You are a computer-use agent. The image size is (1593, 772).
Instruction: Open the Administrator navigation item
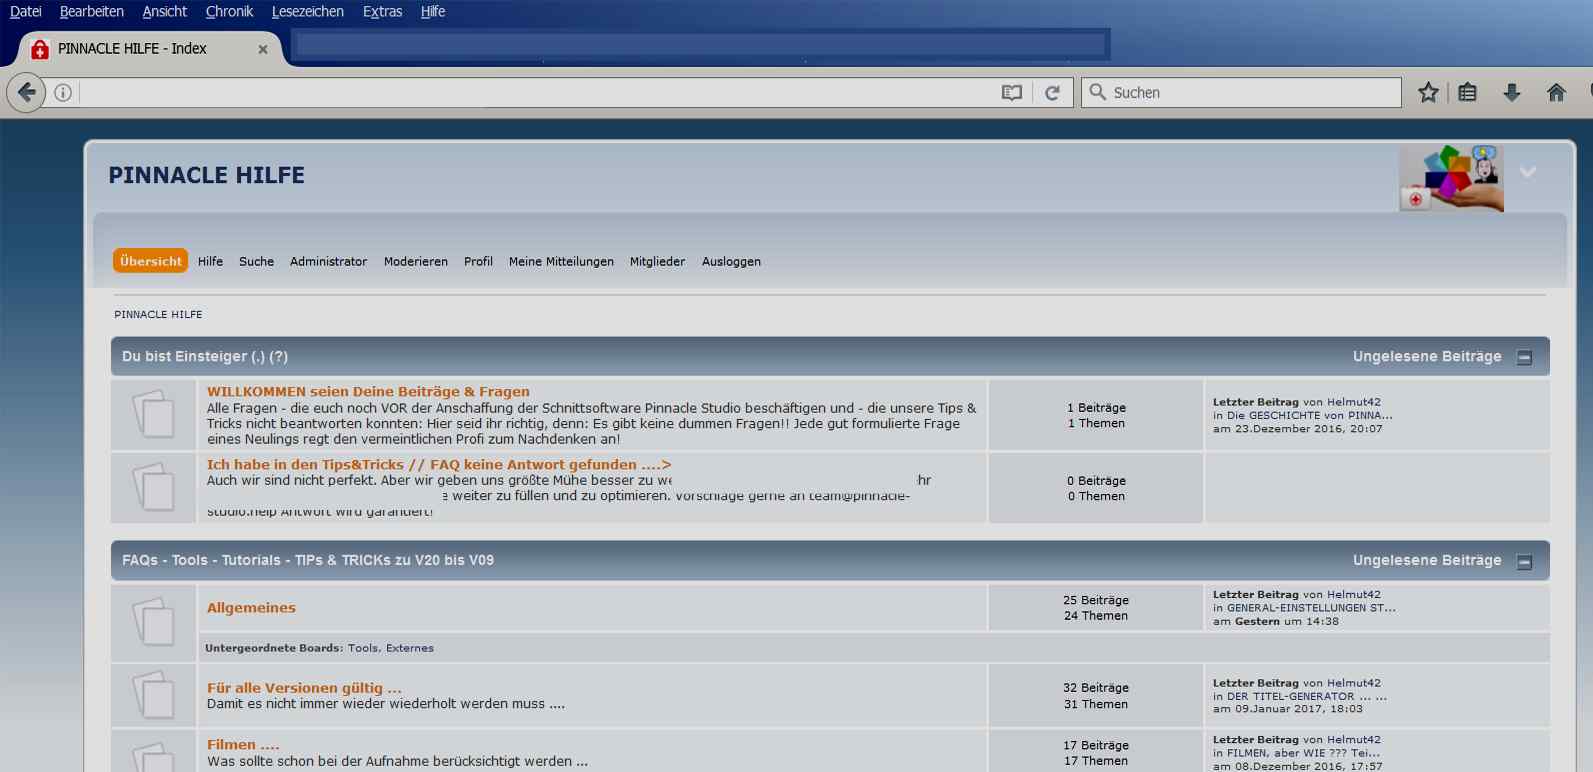[x=328, y=262]
